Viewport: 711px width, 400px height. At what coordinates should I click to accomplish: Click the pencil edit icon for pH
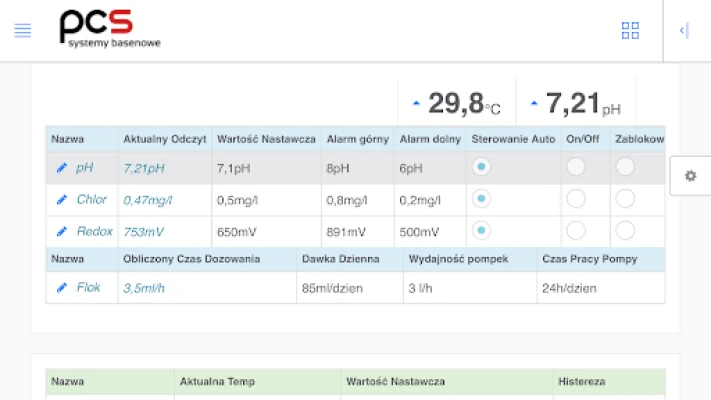[x=62, y=168]
